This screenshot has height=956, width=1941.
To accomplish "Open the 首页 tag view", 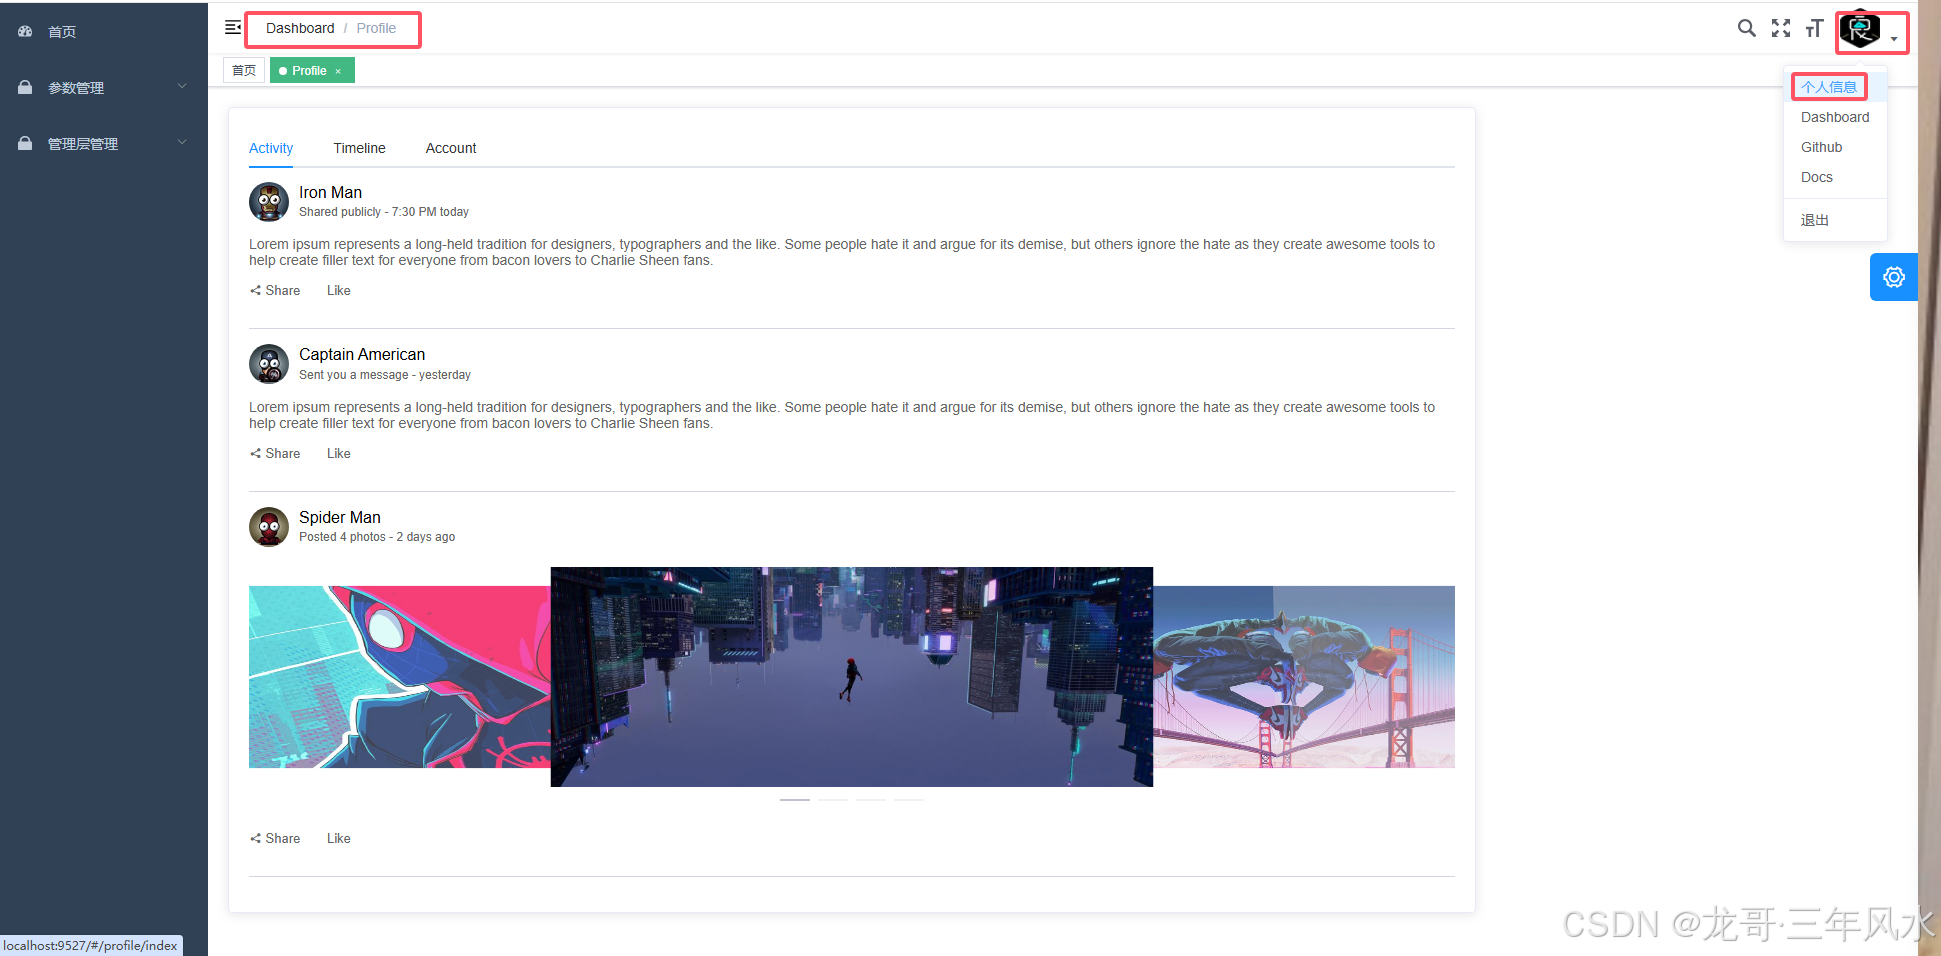I will click(x=244, y=70).
